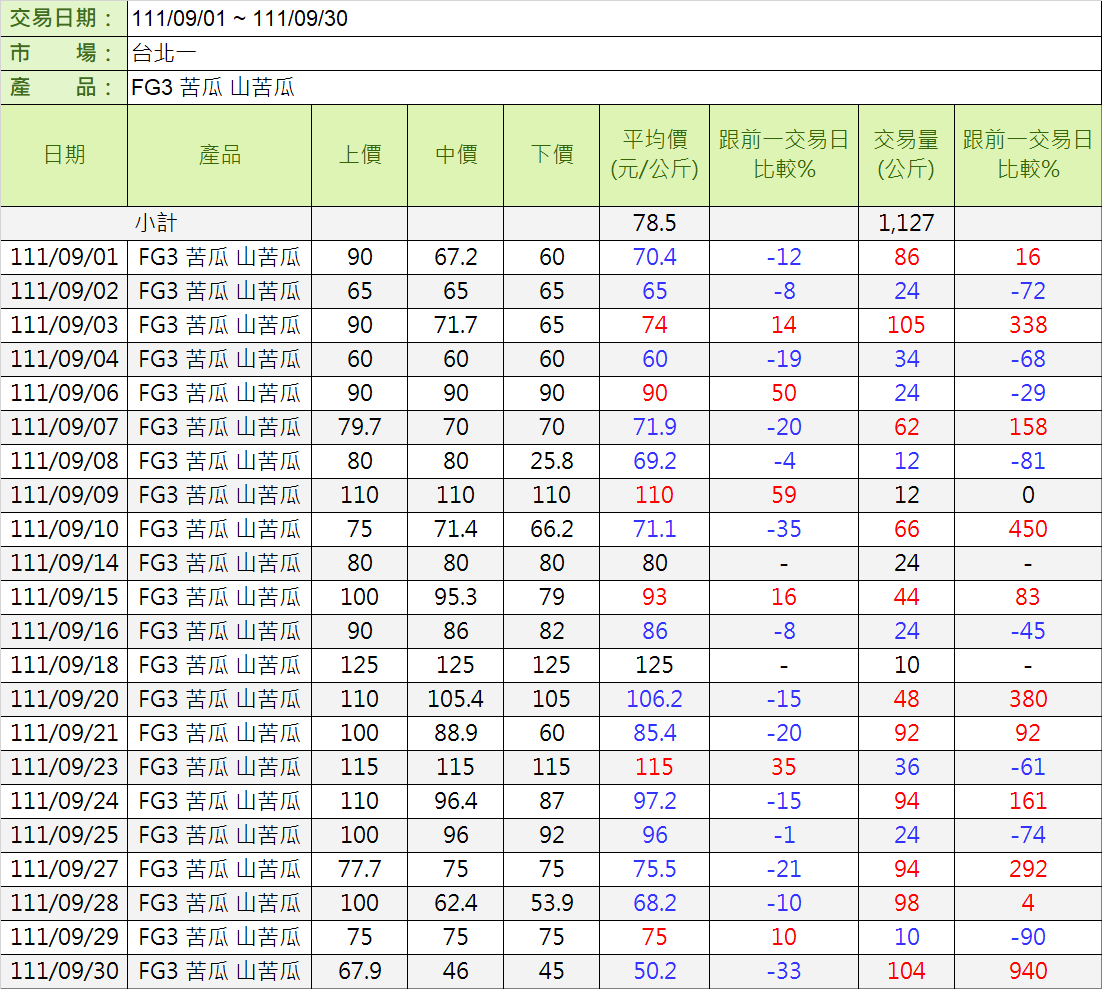Click the 交易量 (公斤) column header
Screen dimensions: 1102x991
tap(906, 155)
